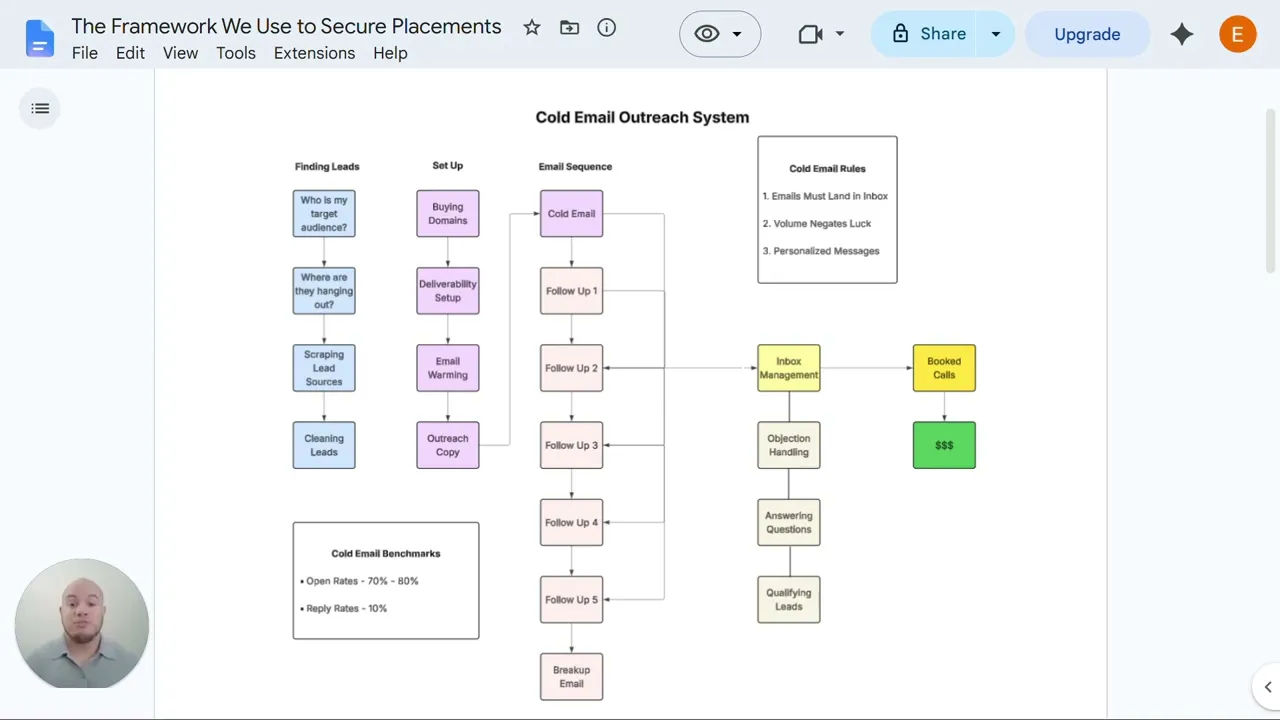Expand the side panel chevron arrow
1280x720 pixels.
click(1267, 687)
